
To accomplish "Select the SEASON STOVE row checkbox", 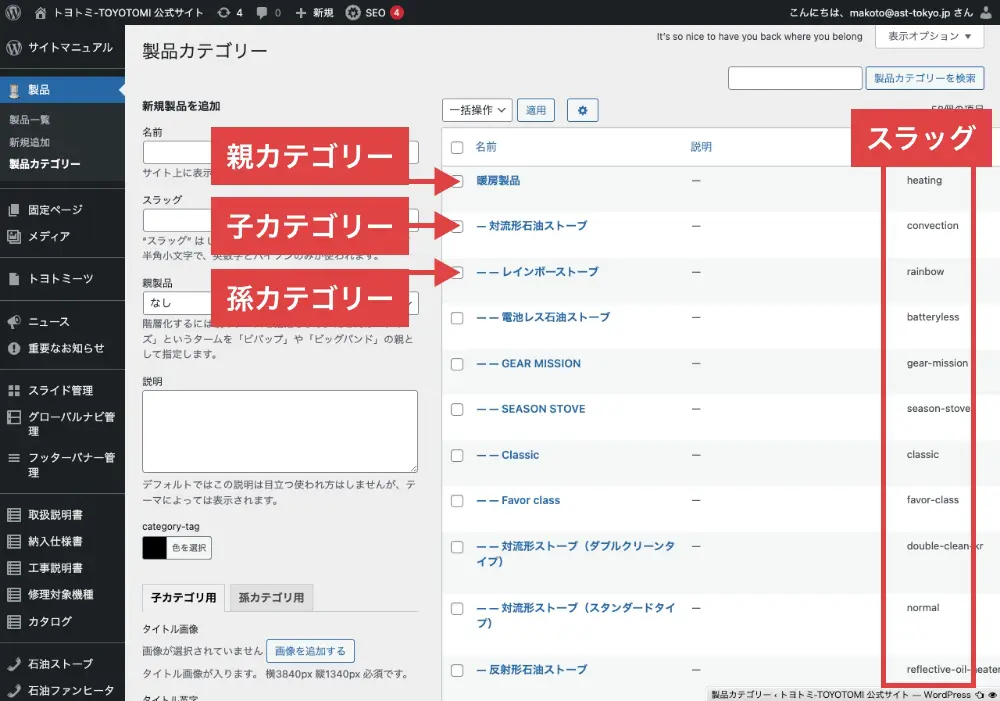I will pos(457,410).
